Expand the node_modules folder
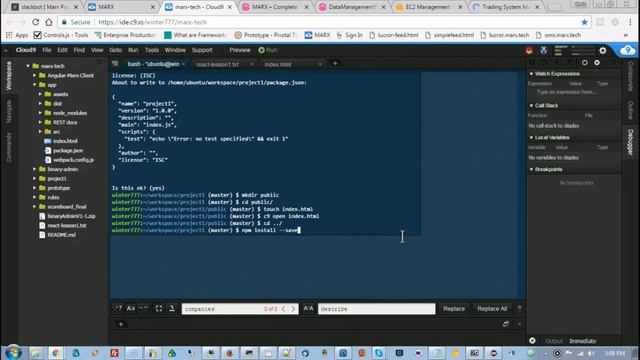 (40, 113)
